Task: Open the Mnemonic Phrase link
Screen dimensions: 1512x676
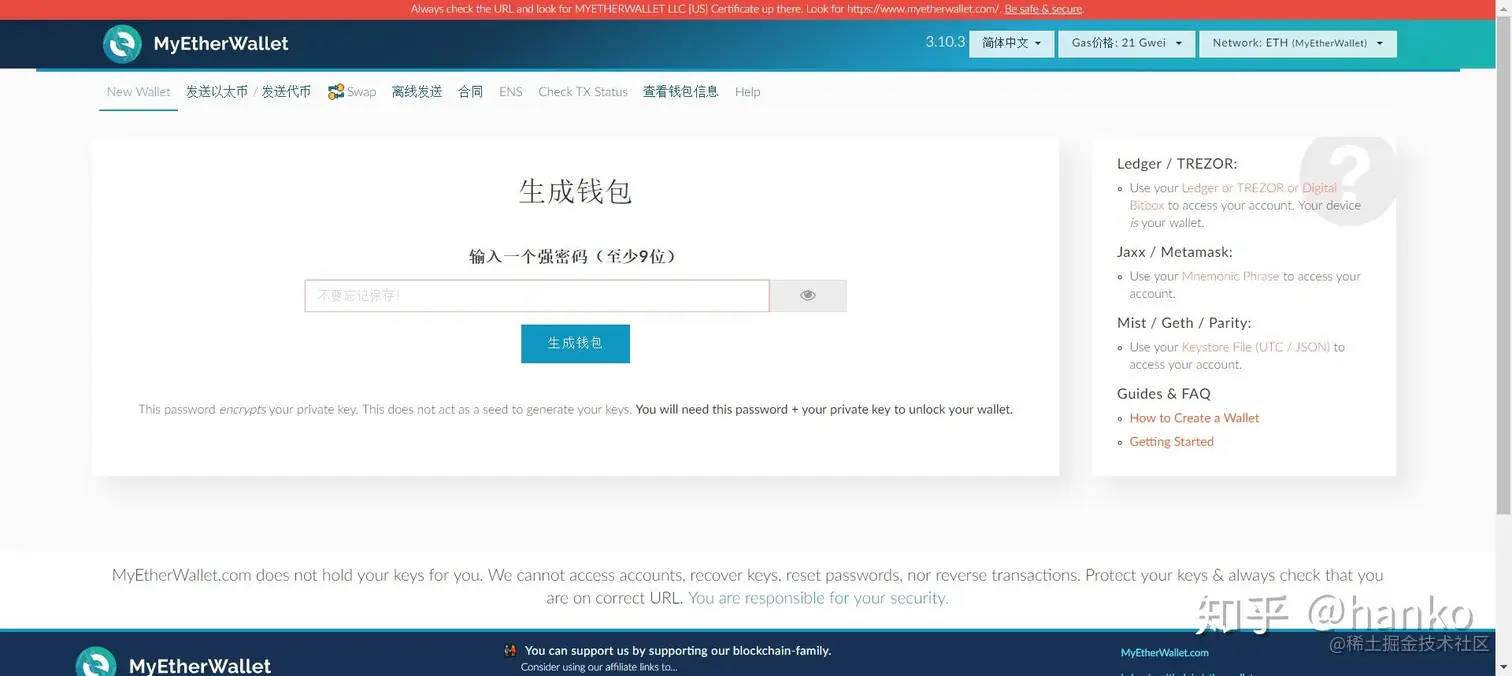Action: pyautogui.click(x=1230, y=276)
